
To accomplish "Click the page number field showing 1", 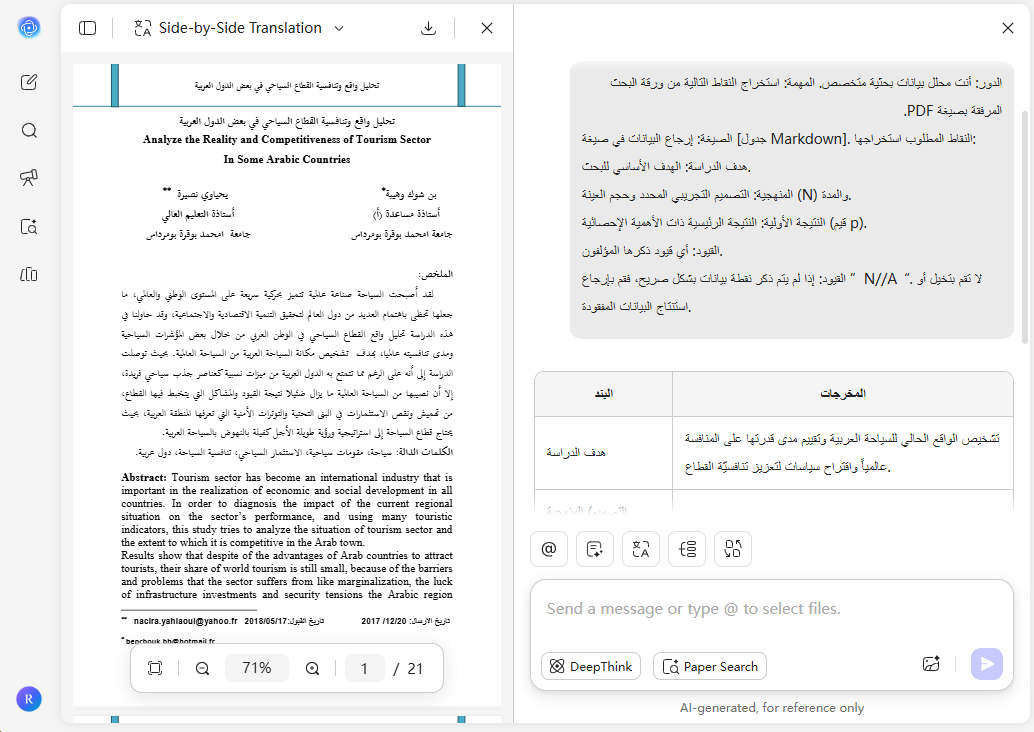I will coord(364,668).
